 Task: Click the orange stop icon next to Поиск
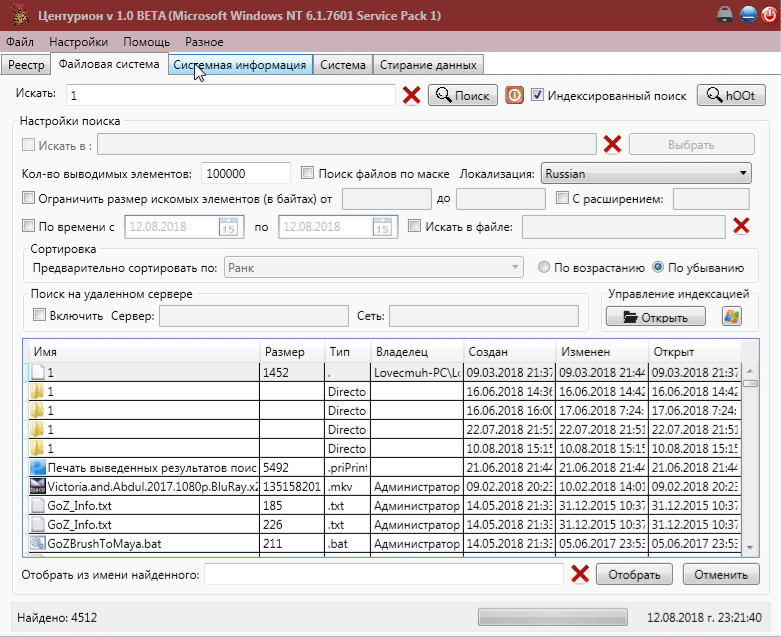[x=514, y=95]
